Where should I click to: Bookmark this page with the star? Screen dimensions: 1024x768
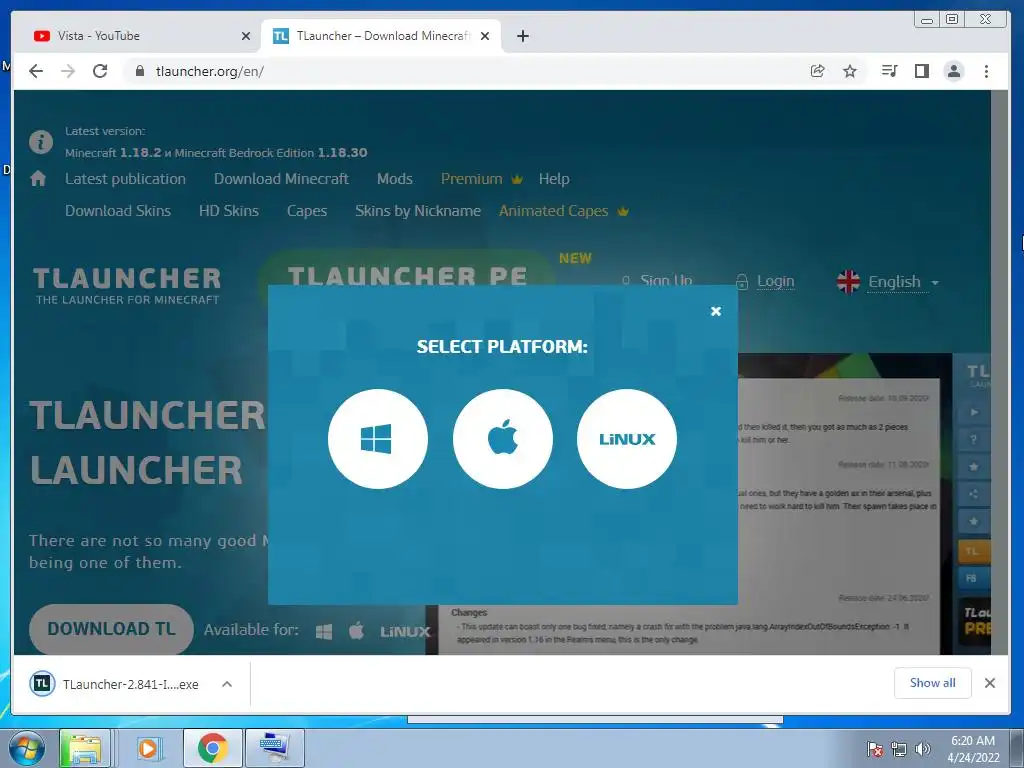click(x=850, y=71)
